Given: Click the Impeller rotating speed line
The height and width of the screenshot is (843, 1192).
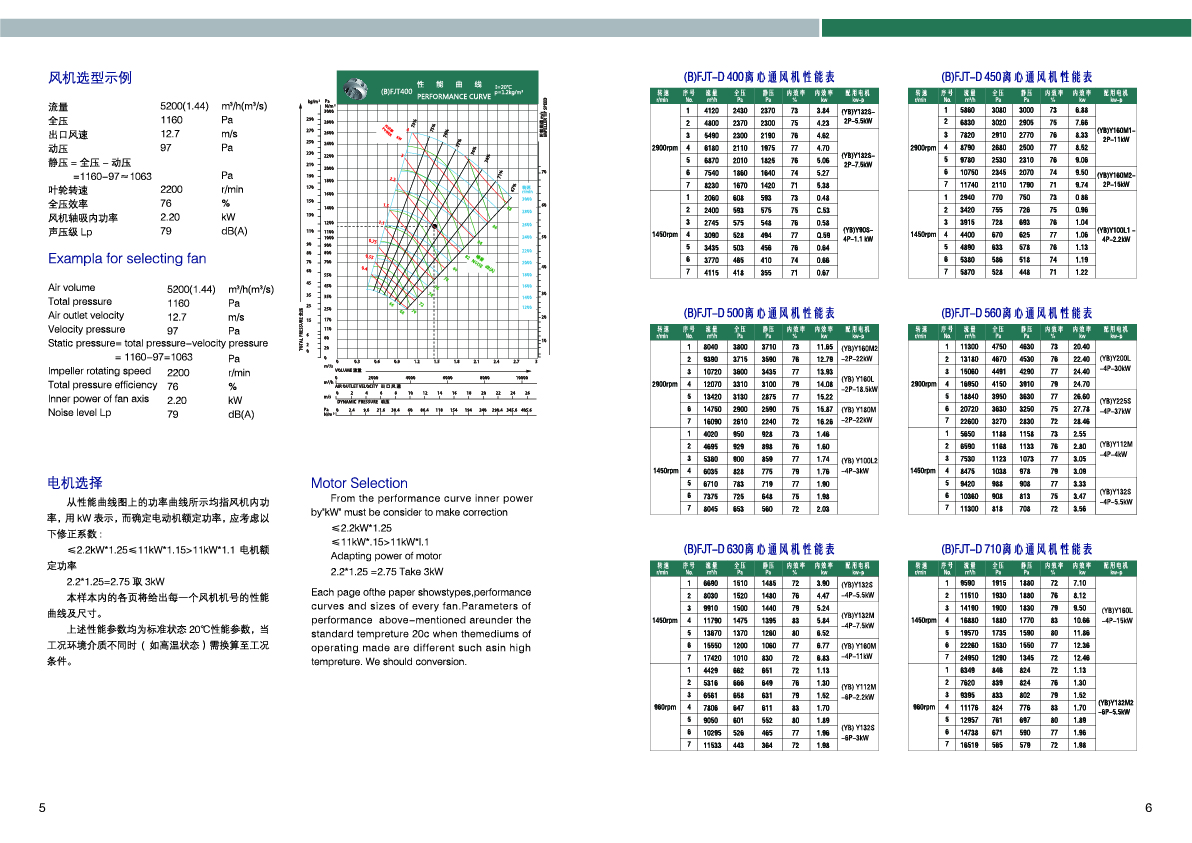Looking at the screenshot, I should pos(100,371).
